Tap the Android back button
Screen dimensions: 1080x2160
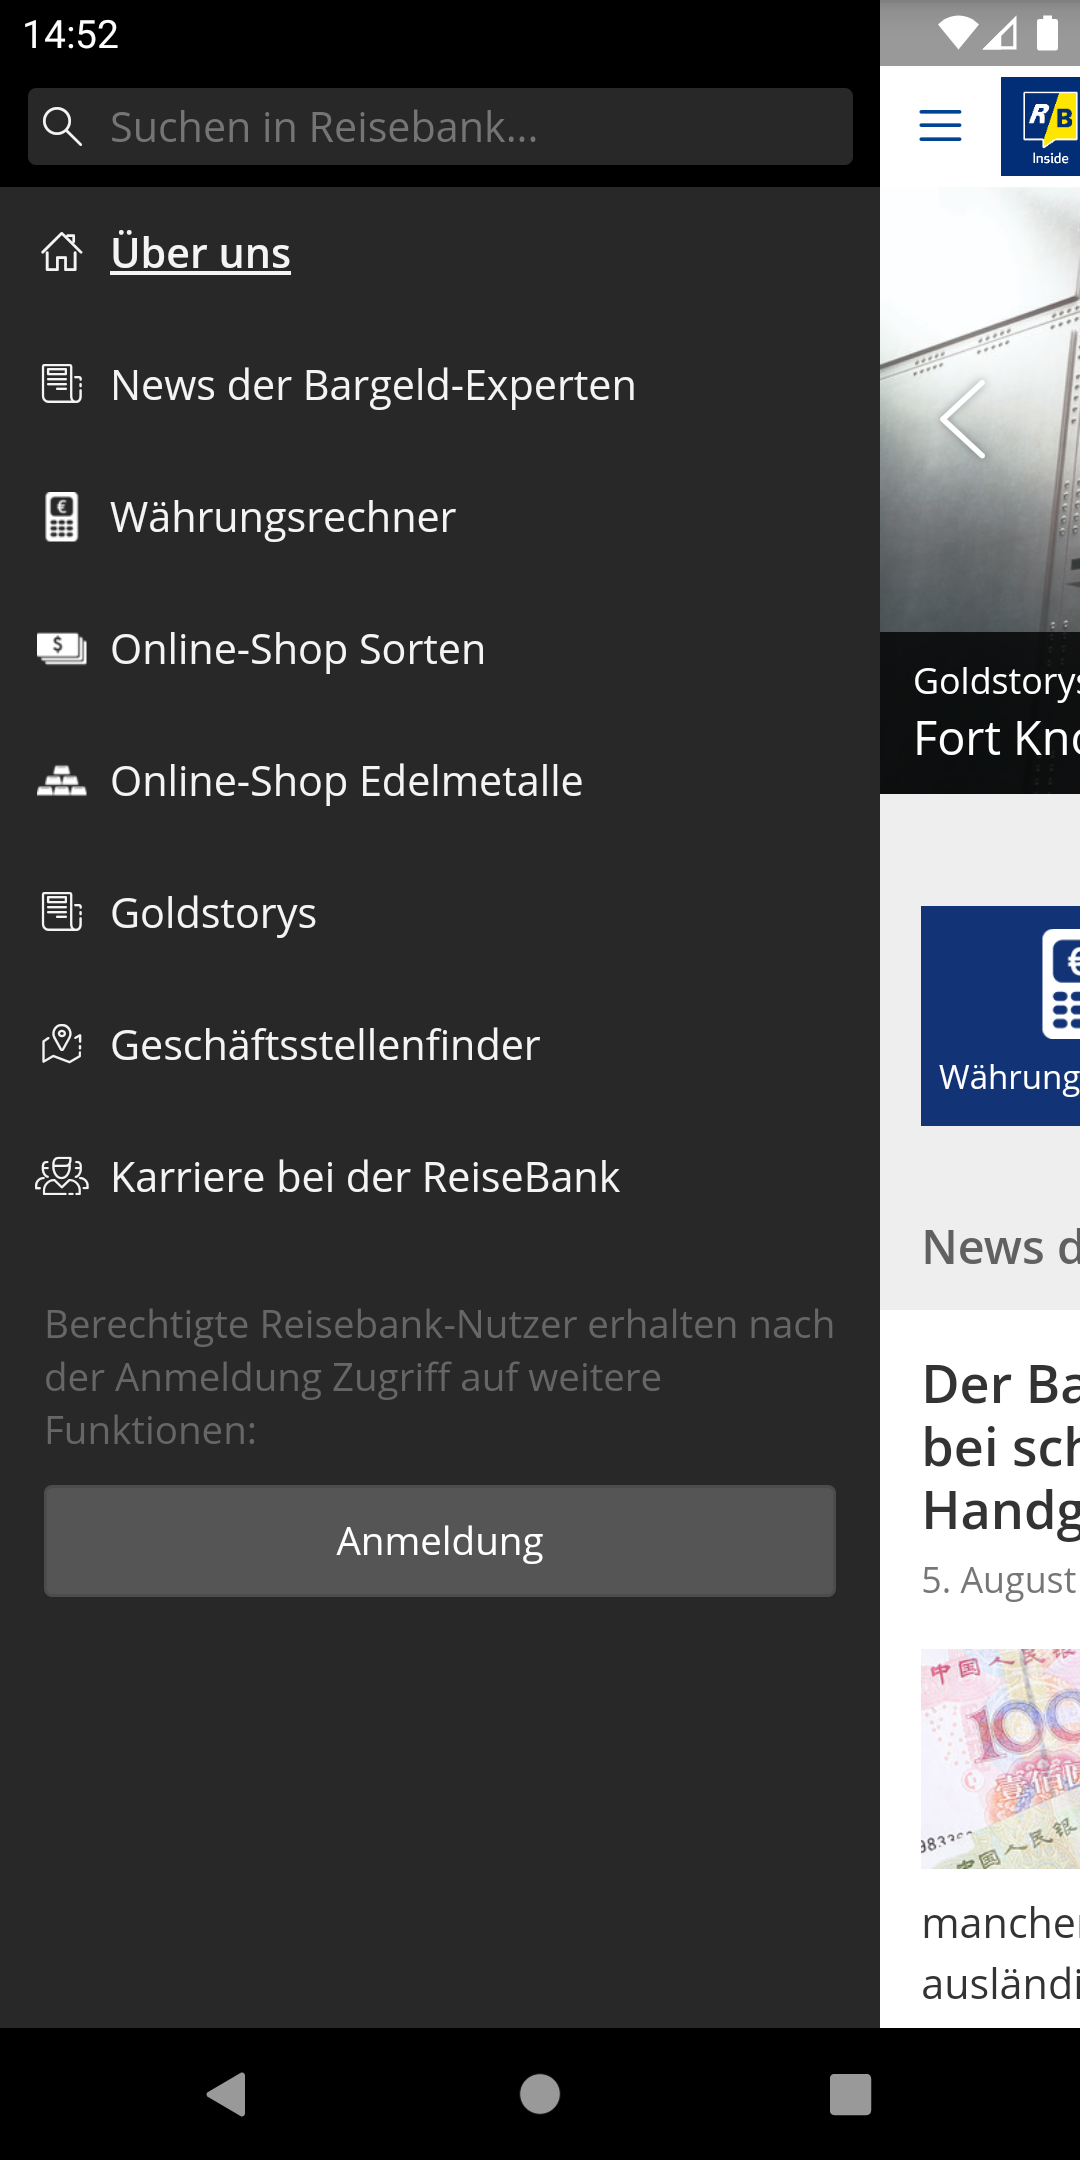coord(227,2094)
